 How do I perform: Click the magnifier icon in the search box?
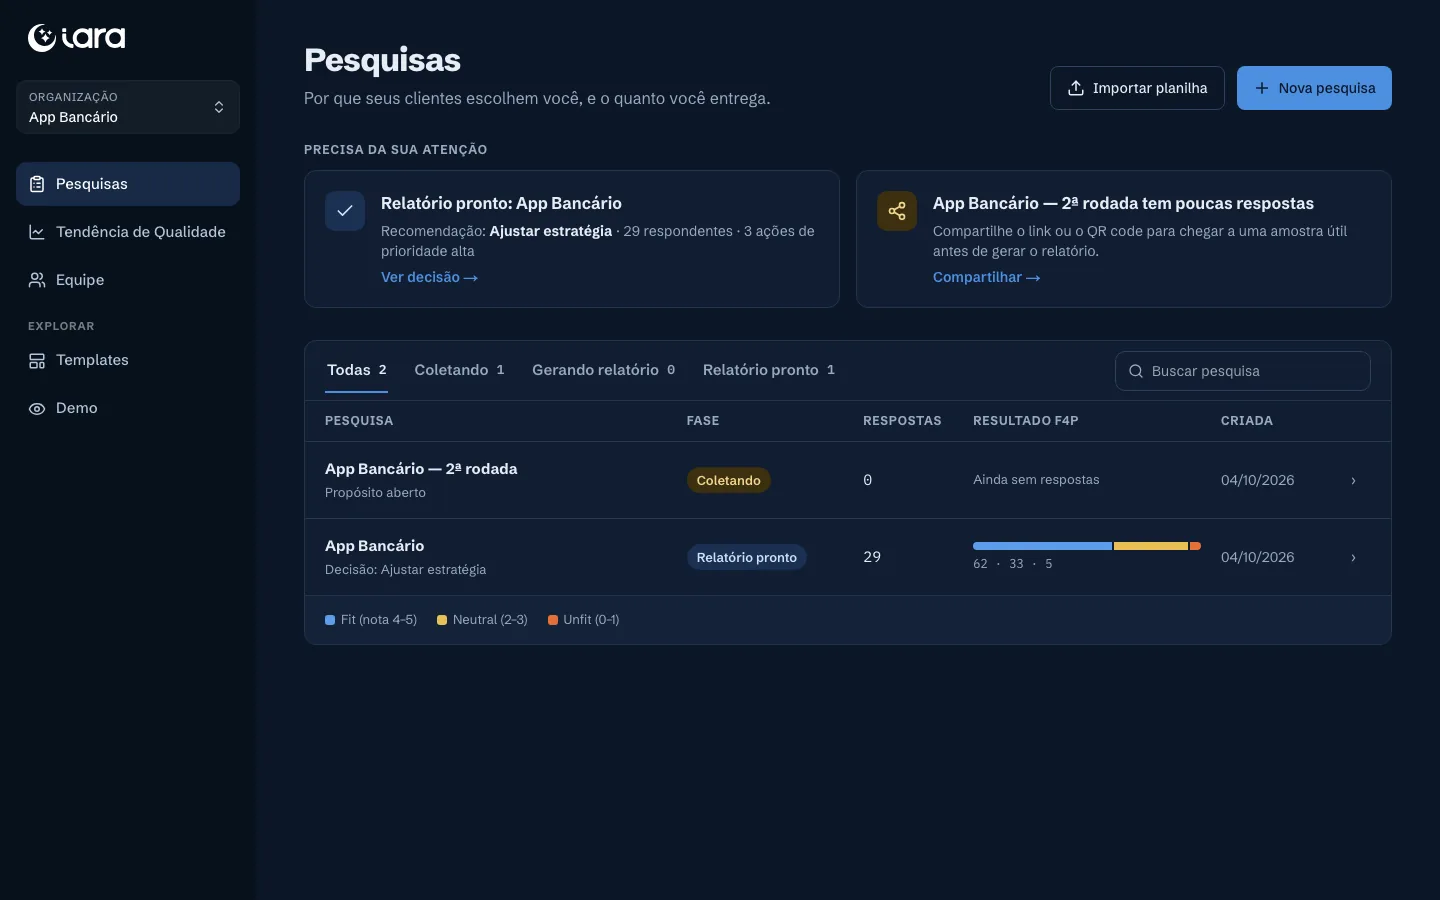point(1136,371)
